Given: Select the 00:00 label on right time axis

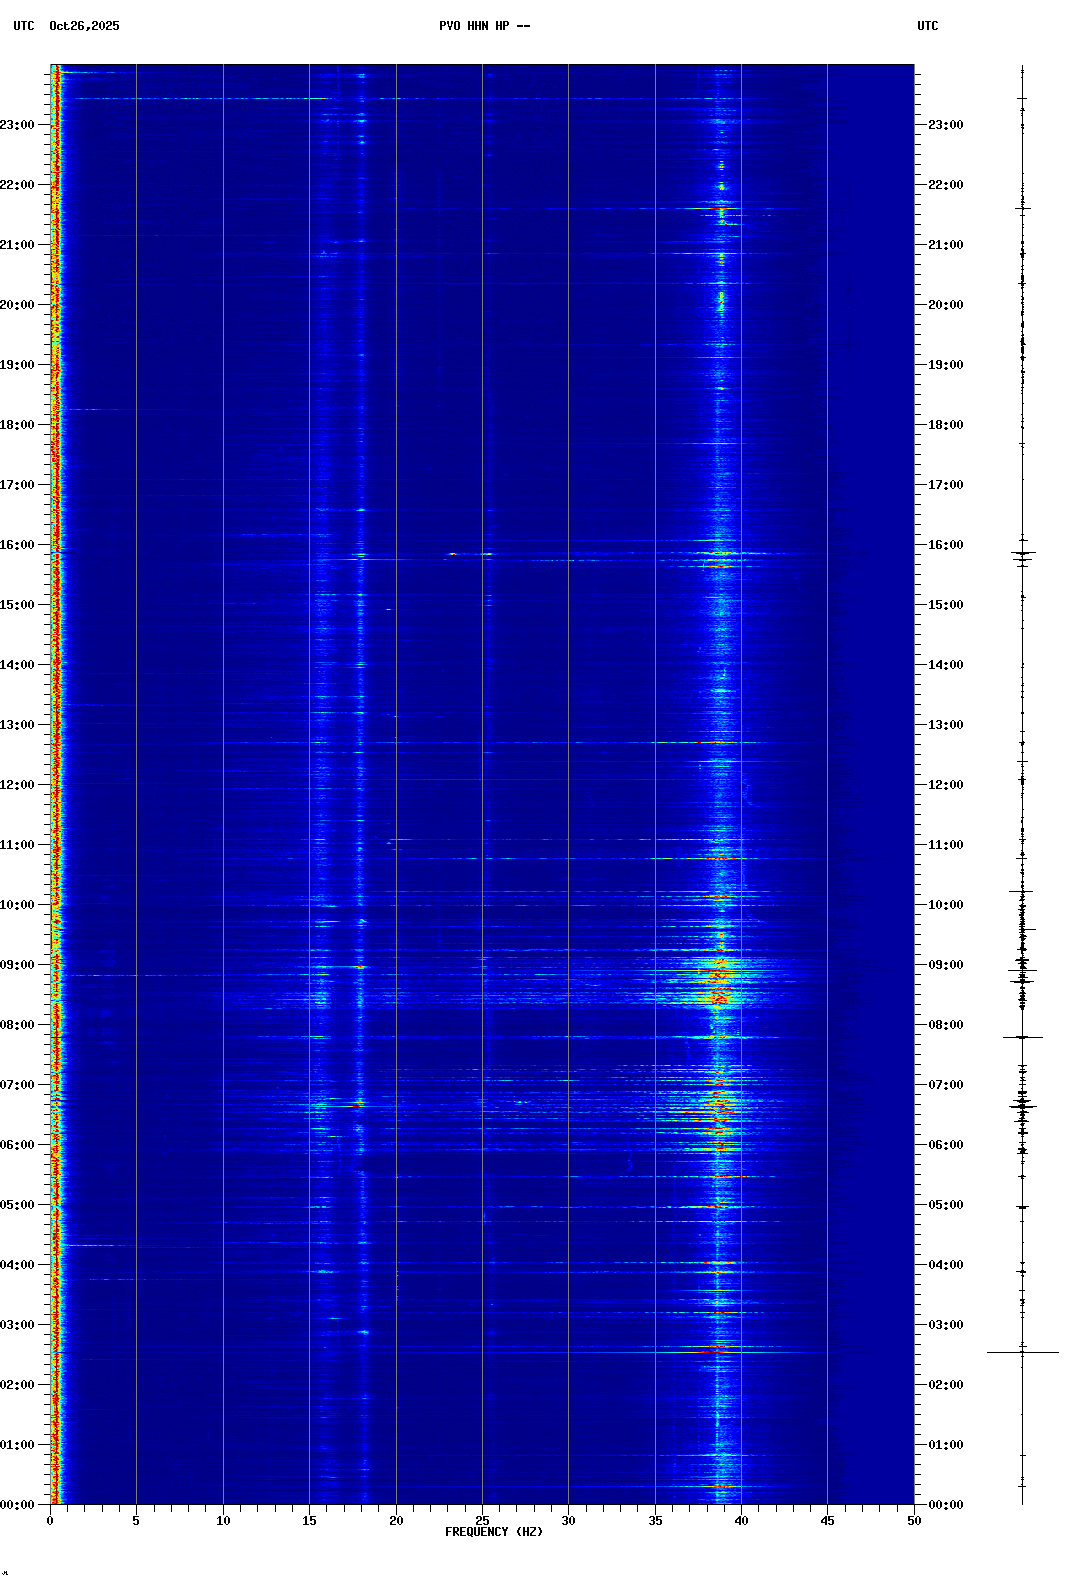Looking at the screenshot, I should pyautogui.click(x=945, y=1505).
